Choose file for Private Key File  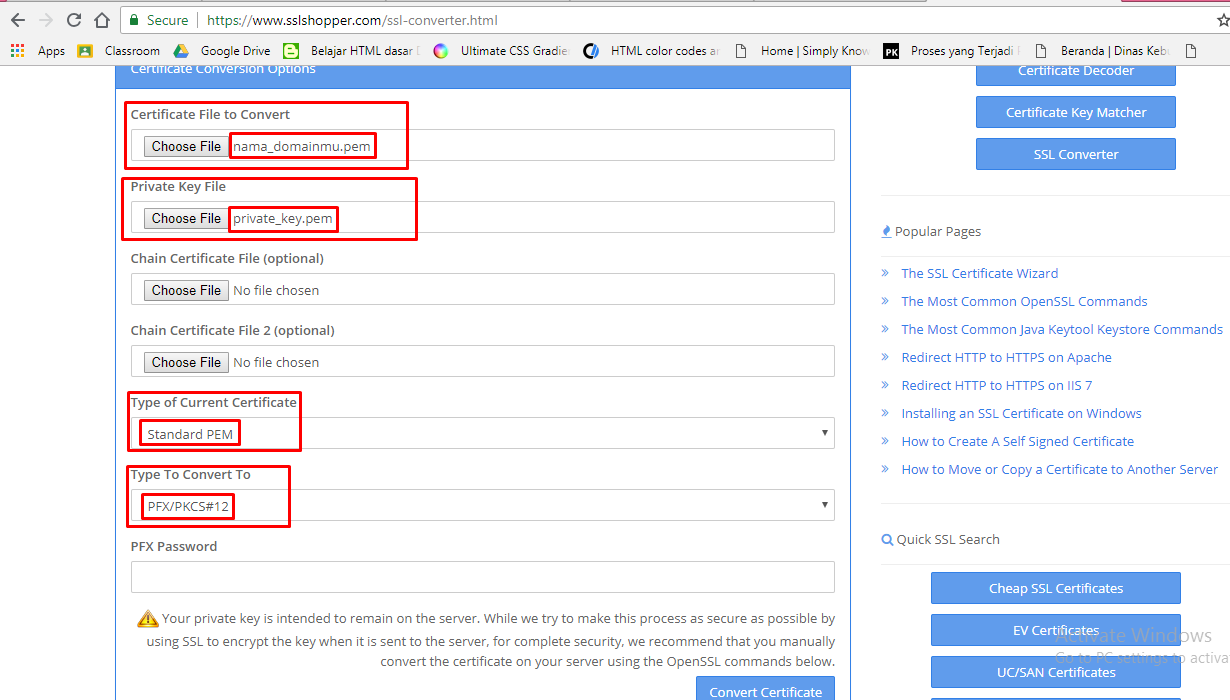[x=186, y=218]
